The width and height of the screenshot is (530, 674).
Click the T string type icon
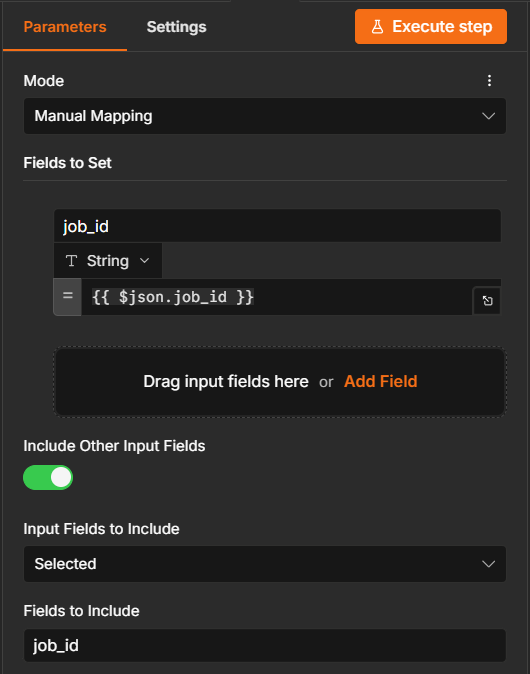pos(71,260)
